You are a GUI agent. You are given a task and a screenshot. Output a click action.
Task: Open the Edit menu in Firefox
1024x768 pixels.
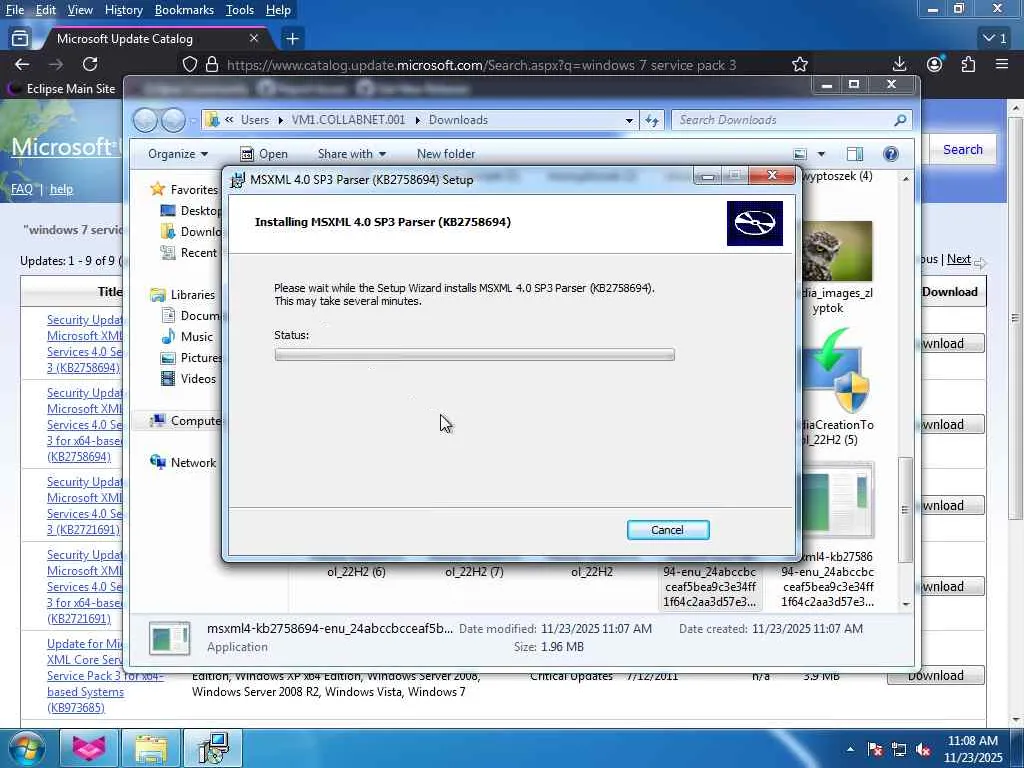tap(46, 10)
